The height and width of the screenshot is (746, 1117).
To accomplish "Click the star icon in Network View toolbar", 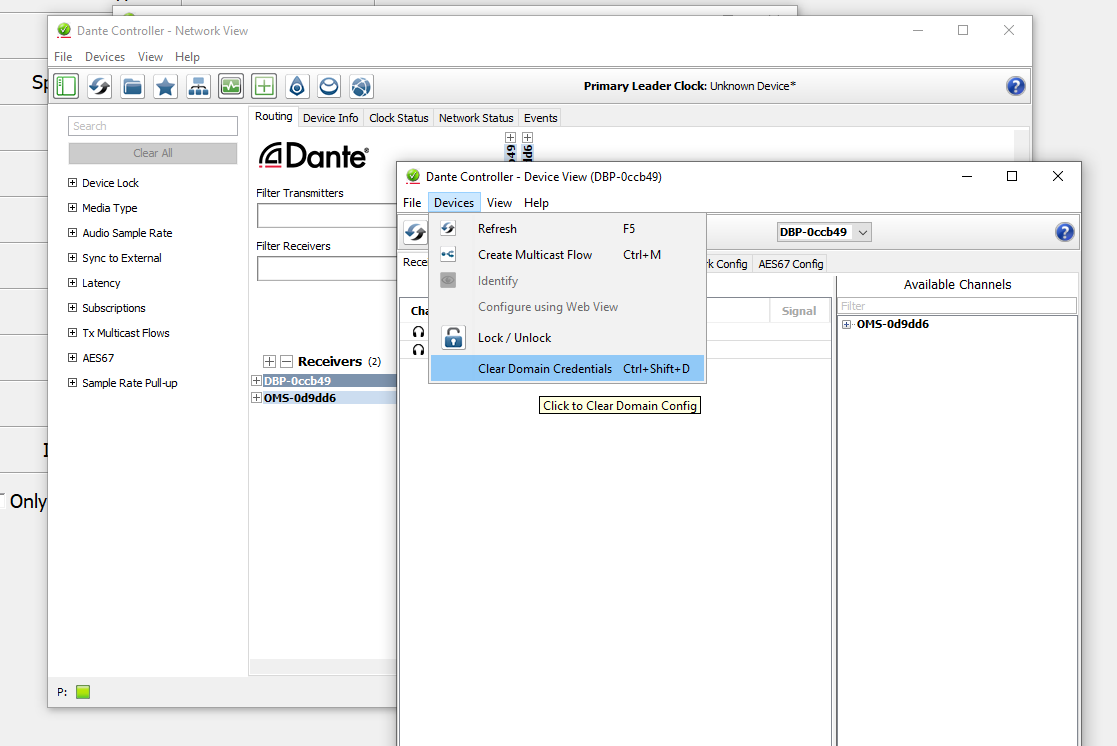I will click(x=165, y=86).
